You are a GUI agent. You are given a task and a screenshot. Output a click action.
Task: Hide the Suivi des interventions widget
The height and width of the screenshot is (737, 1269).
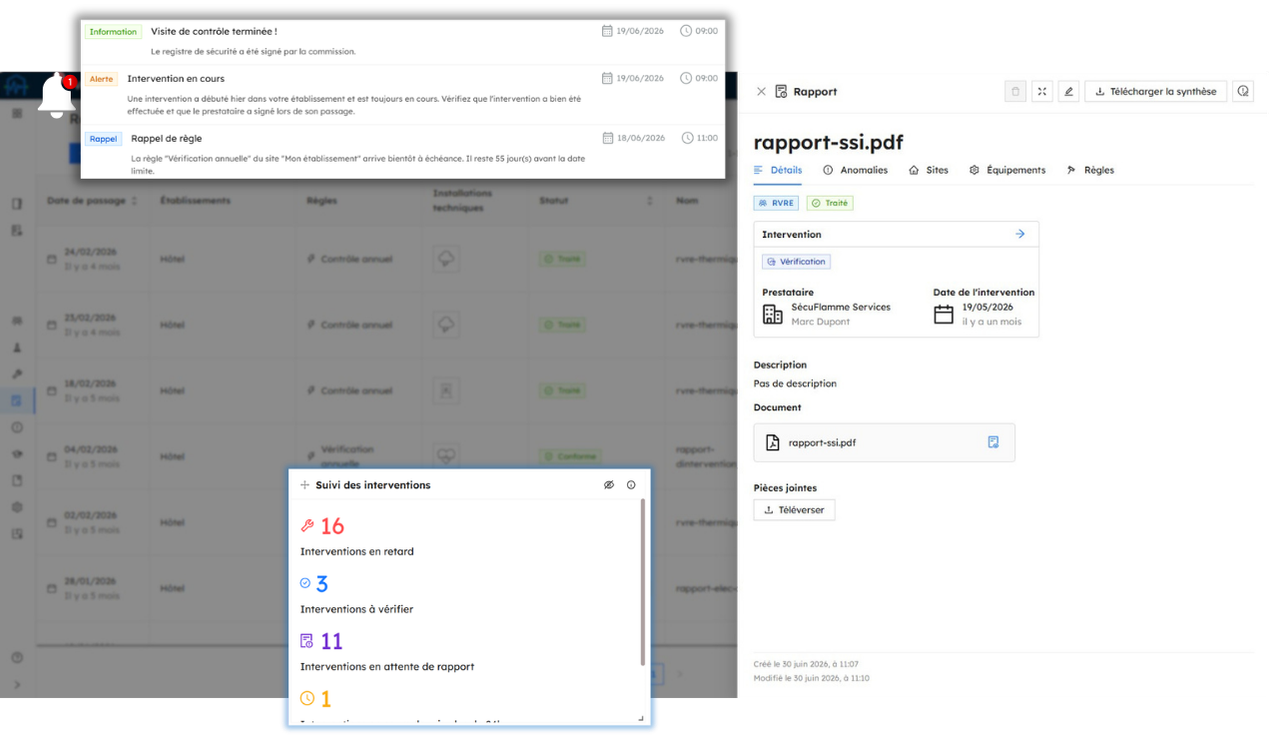608,485
